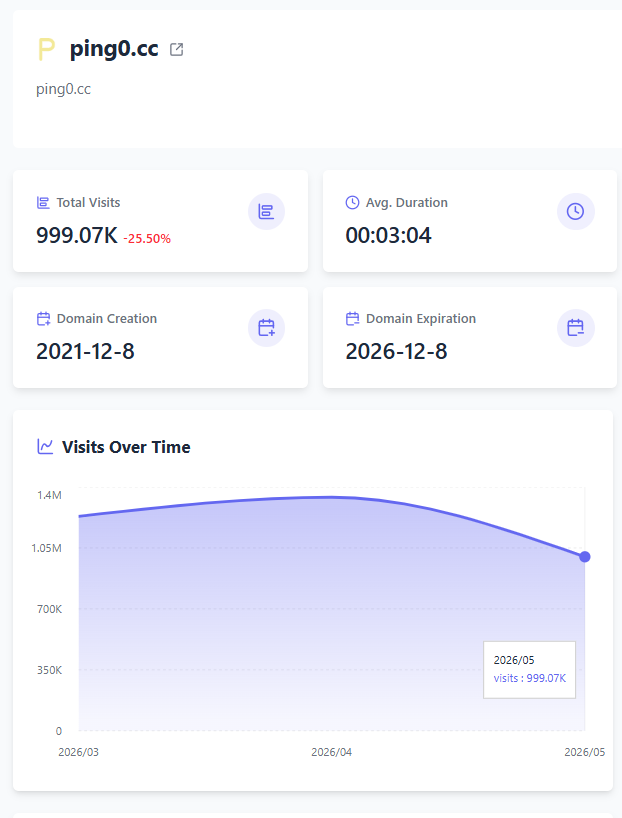This screenshot has width=622, height=818.
Task: Click the line chart icon beside Visits Over Time
Action: 45,447
